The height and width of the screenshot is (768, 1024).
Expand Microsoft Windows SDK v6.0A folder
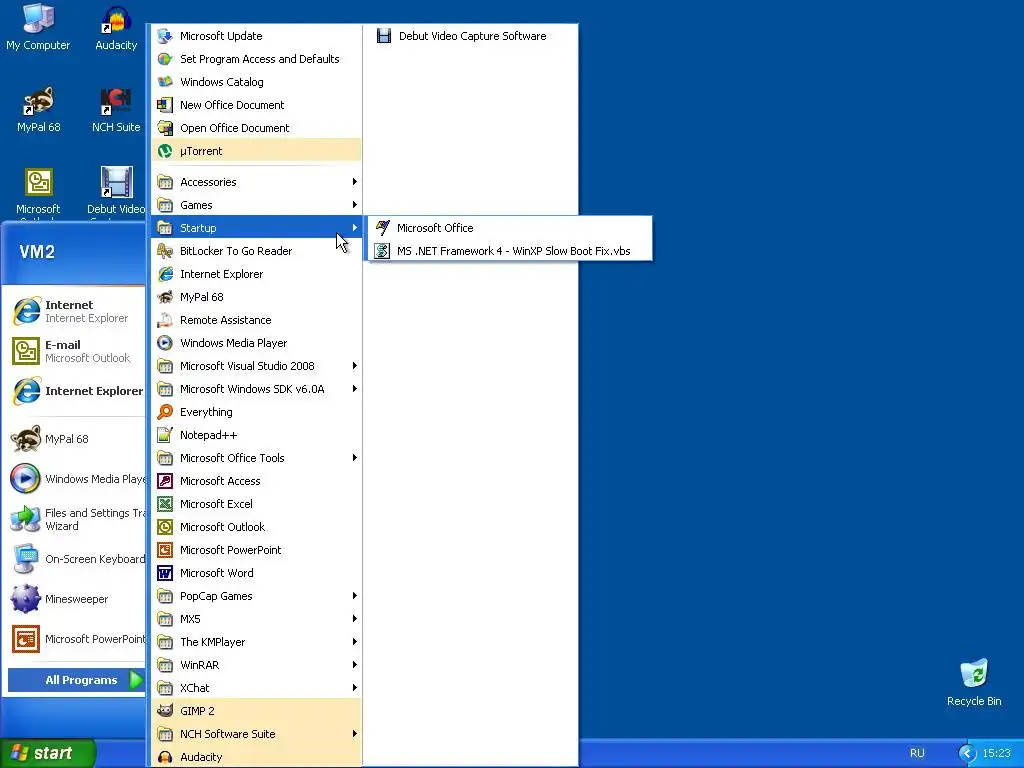point(256,389)
